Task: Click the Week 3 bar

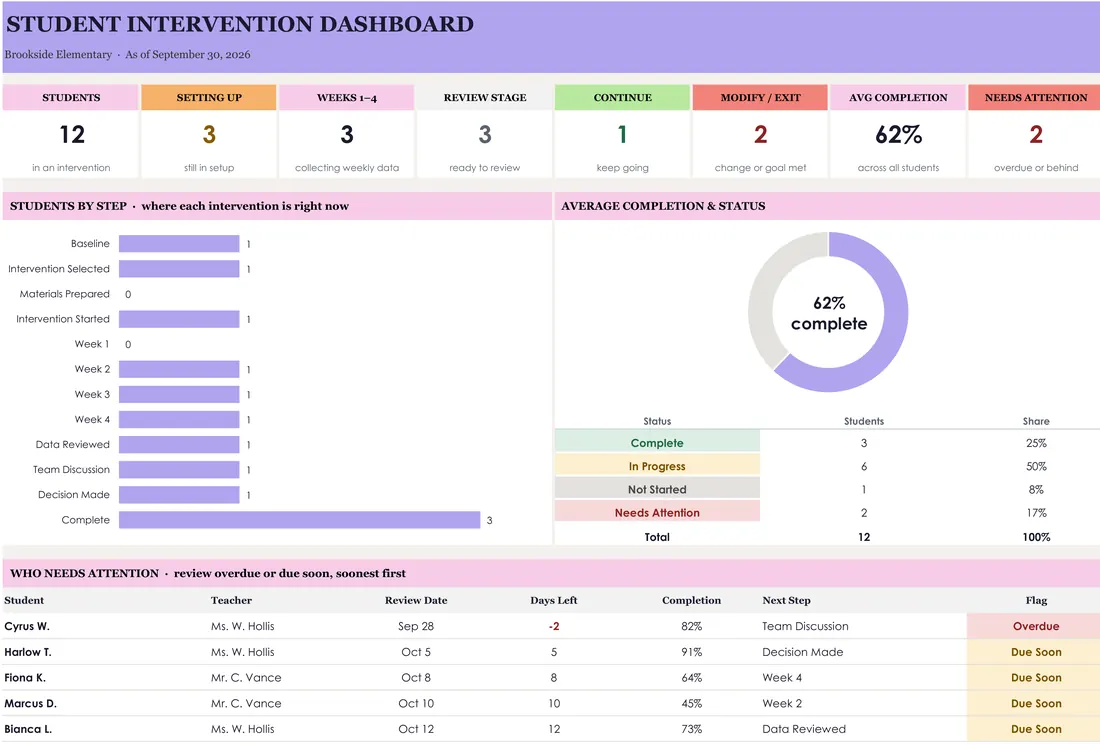Action: (179, 394)
